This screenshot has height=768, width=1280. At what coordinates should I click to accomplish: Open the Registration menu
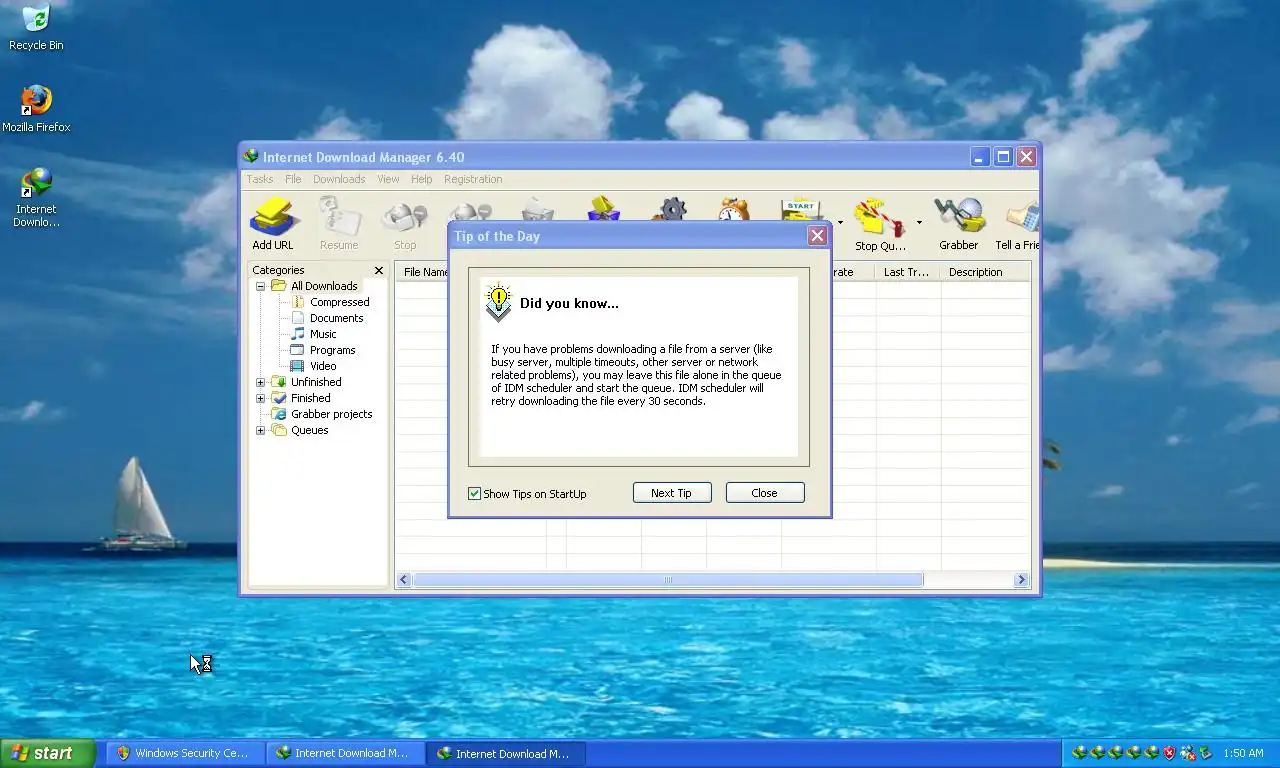click(x=473, y=179)
